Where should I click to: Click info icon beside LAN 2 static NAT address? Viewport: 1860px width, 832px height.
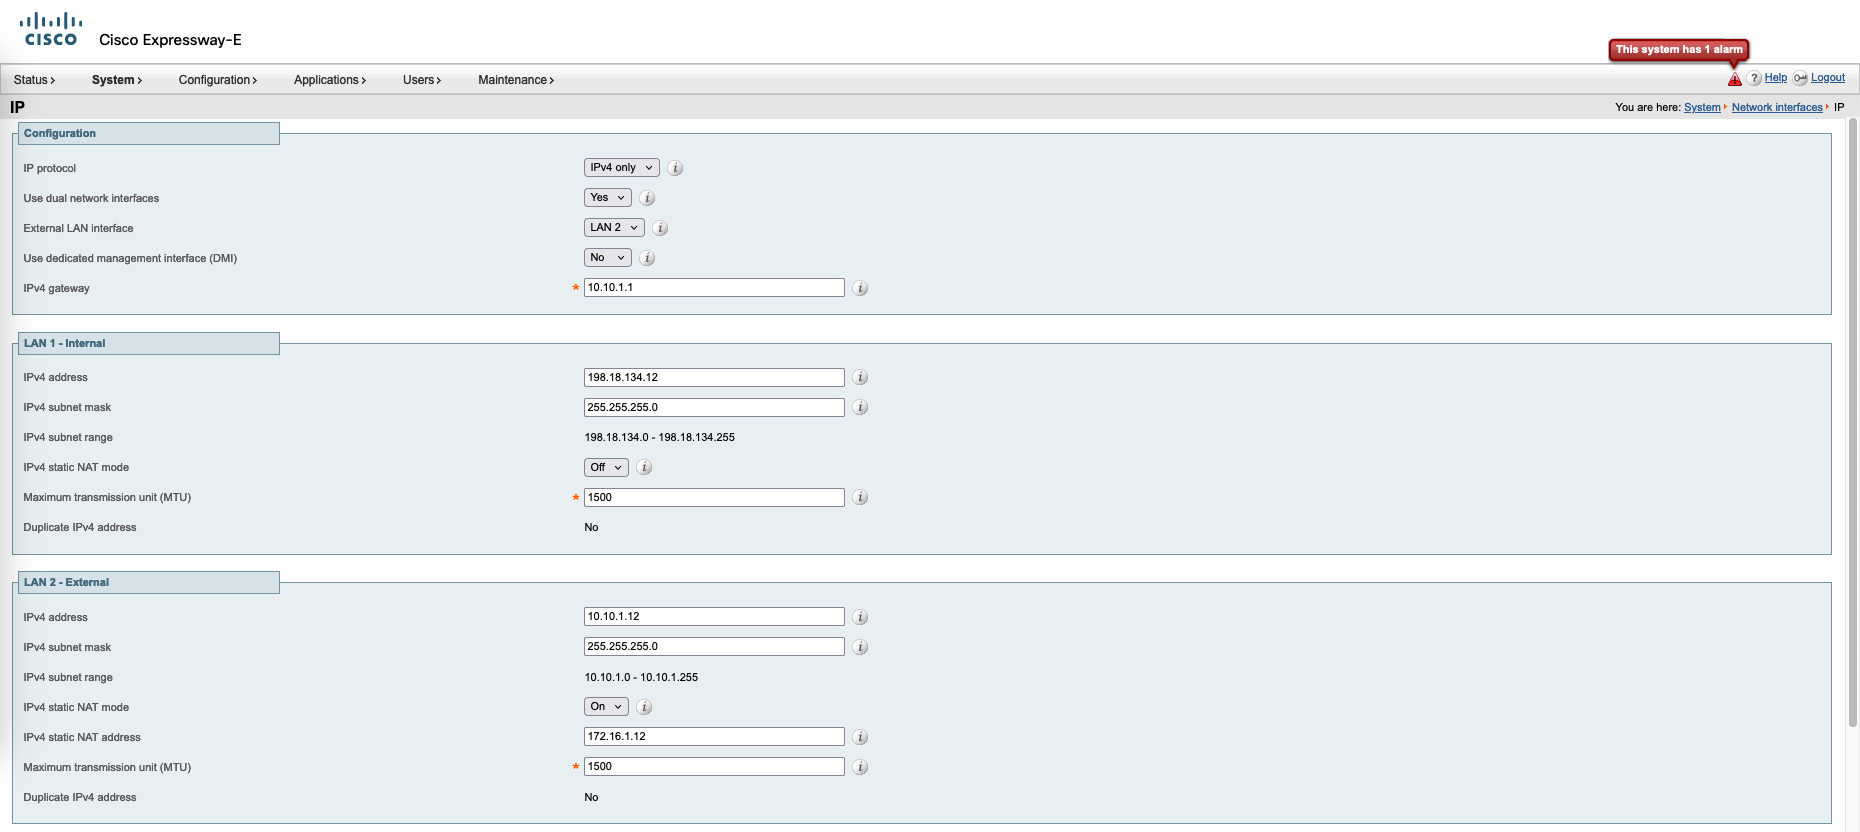click(x=860, y=737)
